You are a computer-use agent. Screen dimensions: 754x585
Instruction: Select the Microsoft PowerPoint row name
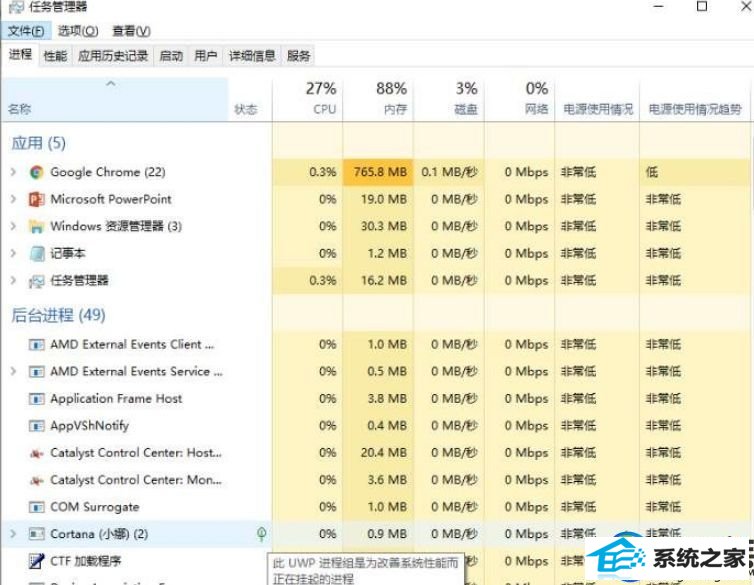coord(111,199)
